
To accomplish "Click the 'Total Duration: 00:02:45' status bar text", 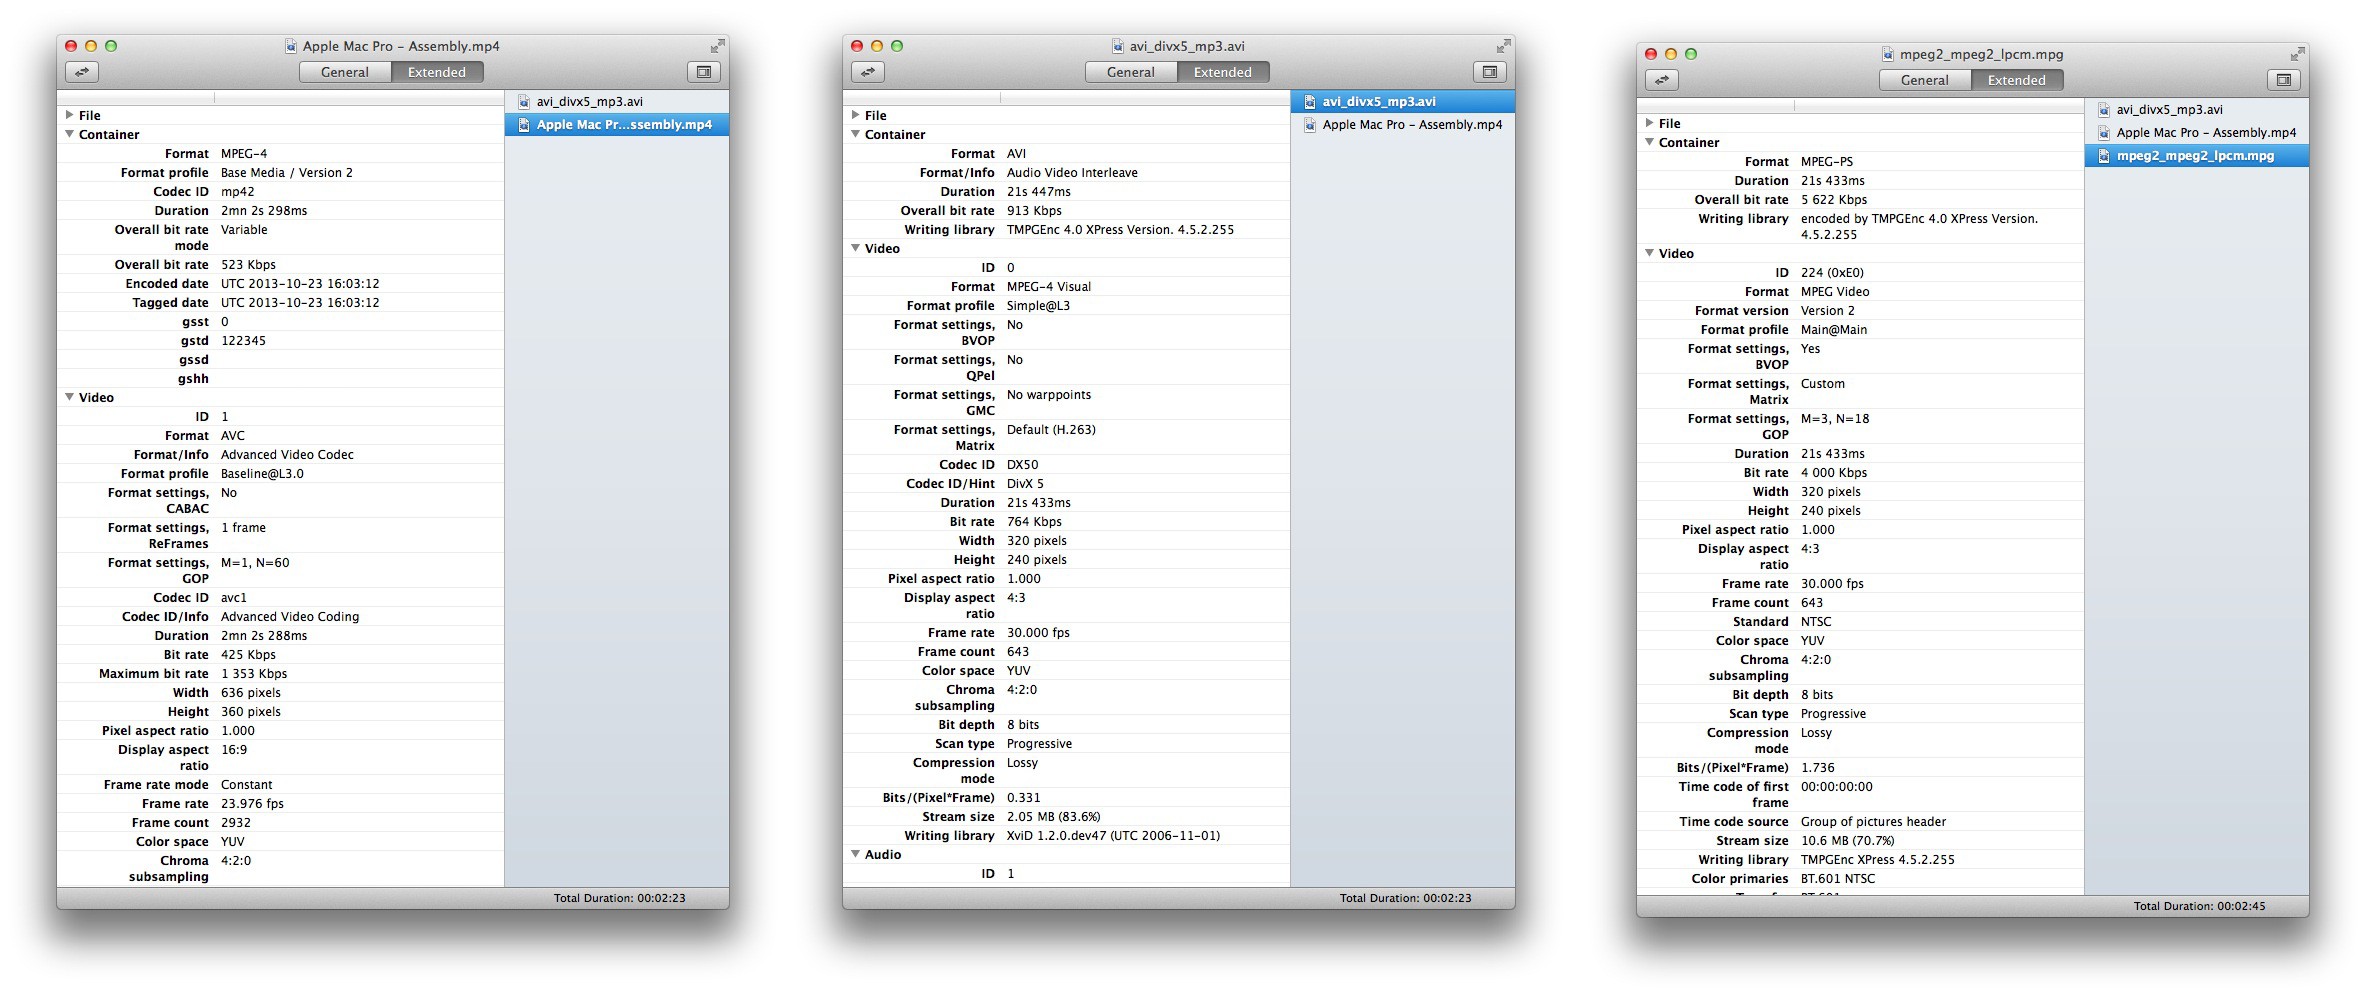I will (2199, 906).
